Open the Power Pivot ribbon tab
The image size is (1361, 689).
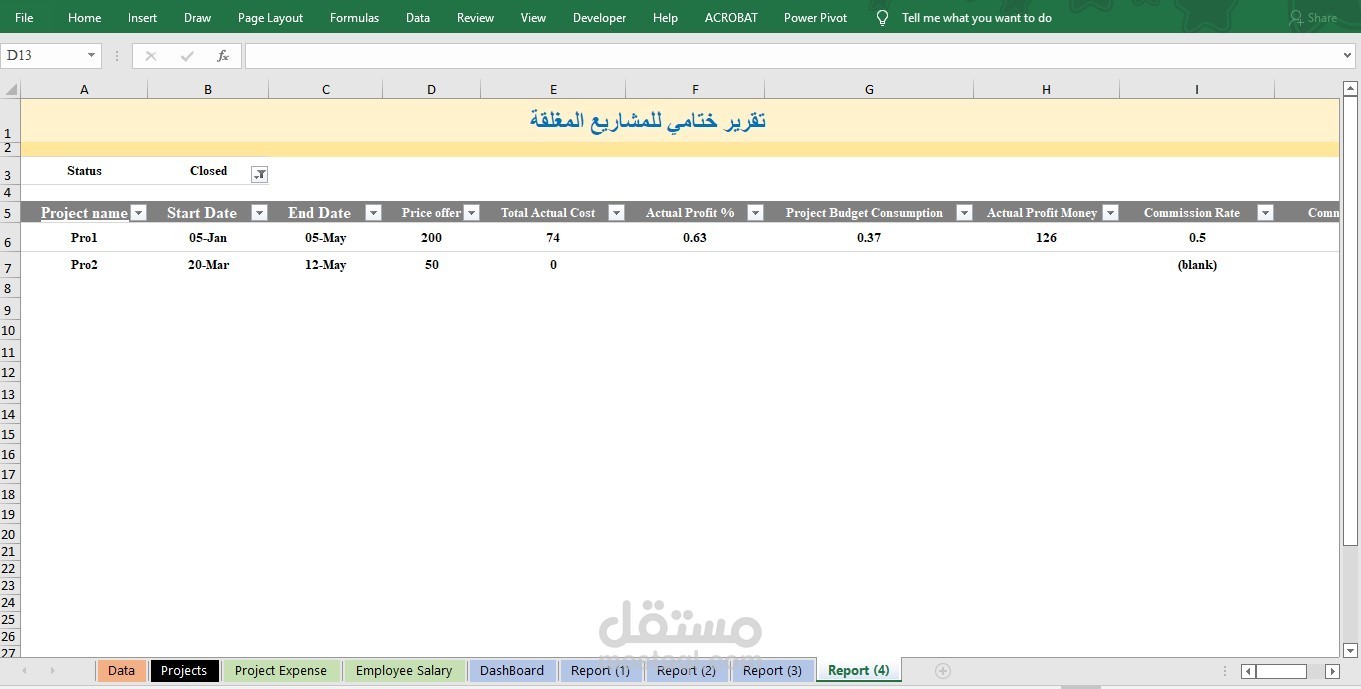point(815,18)
